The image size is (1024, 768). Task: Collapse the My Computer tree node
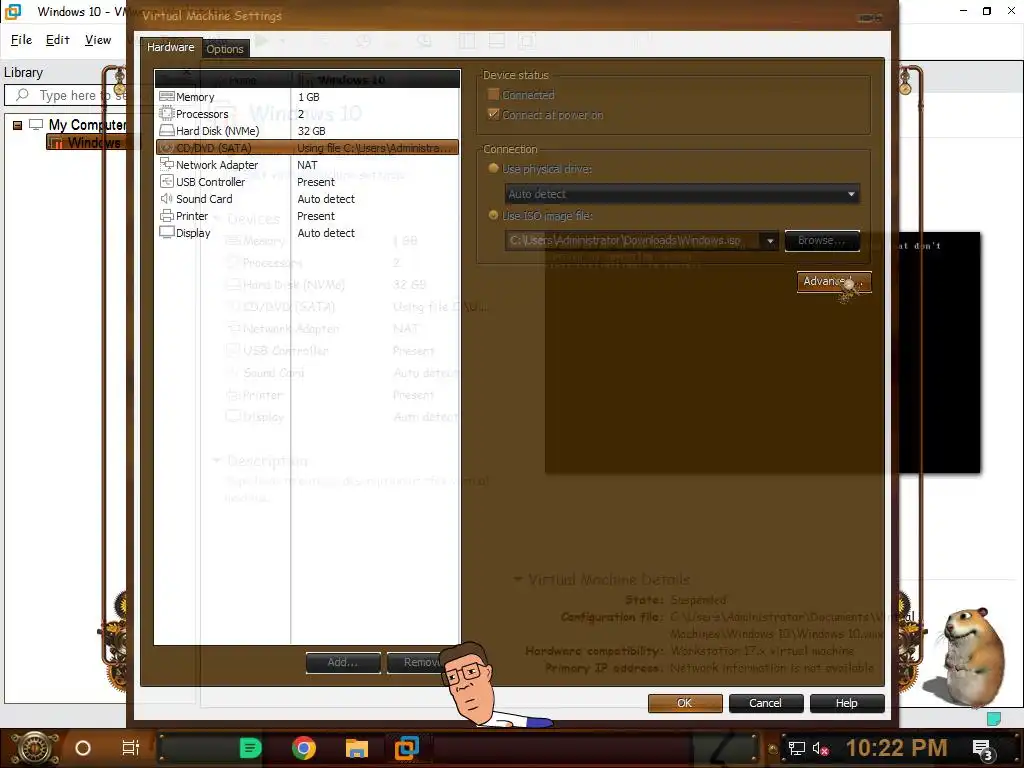[x=18, y=125]
